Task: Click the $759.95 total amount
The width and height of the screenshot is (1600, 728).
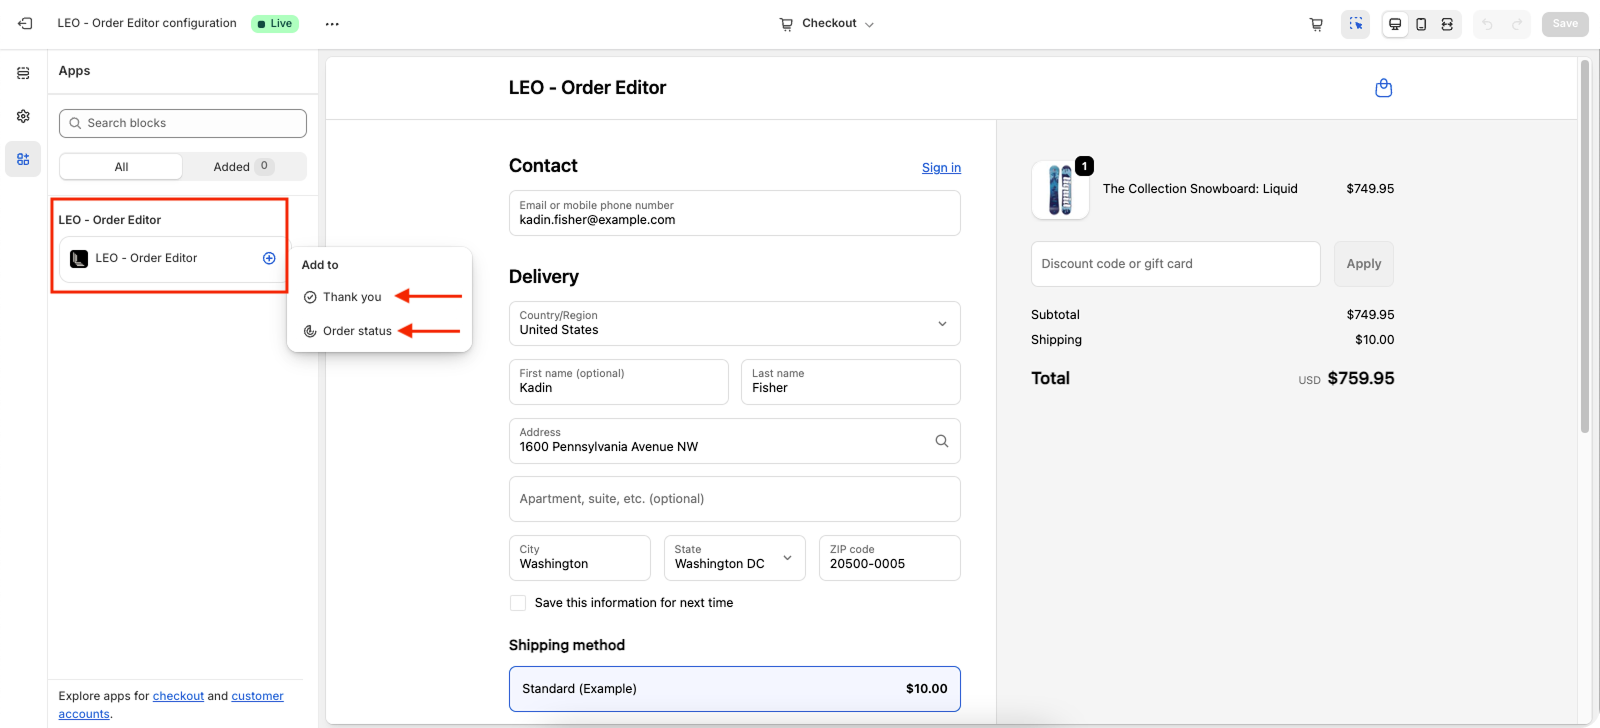Action: coord(1361,378)
